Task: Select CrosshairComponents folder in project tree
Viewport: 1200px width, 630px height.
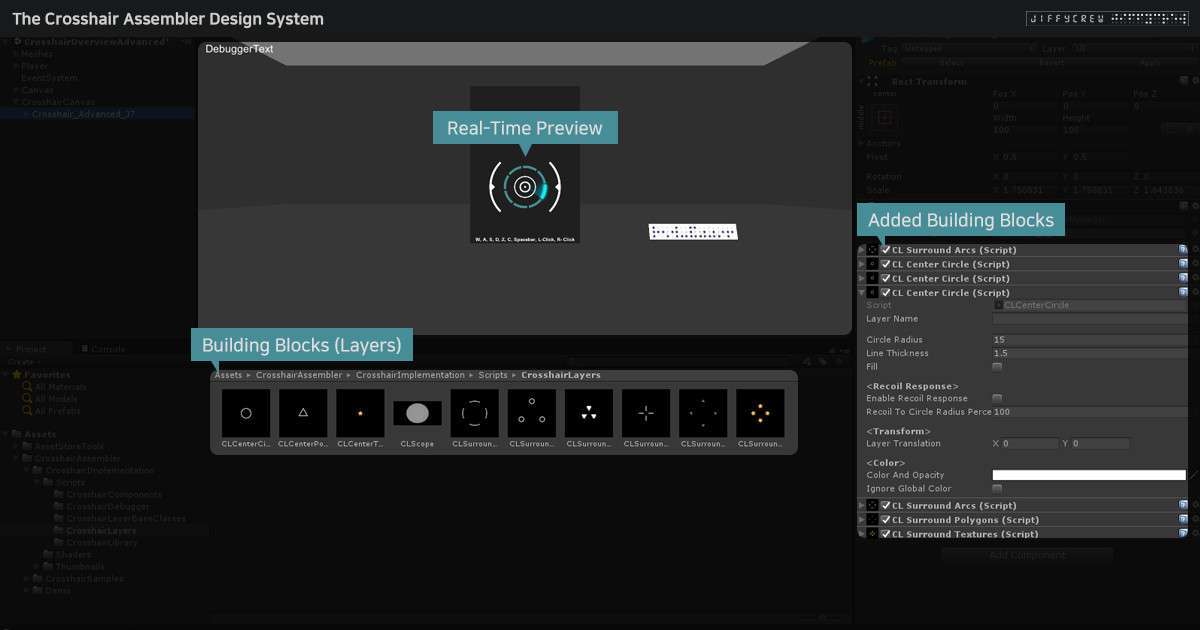Action: (114, 495)
